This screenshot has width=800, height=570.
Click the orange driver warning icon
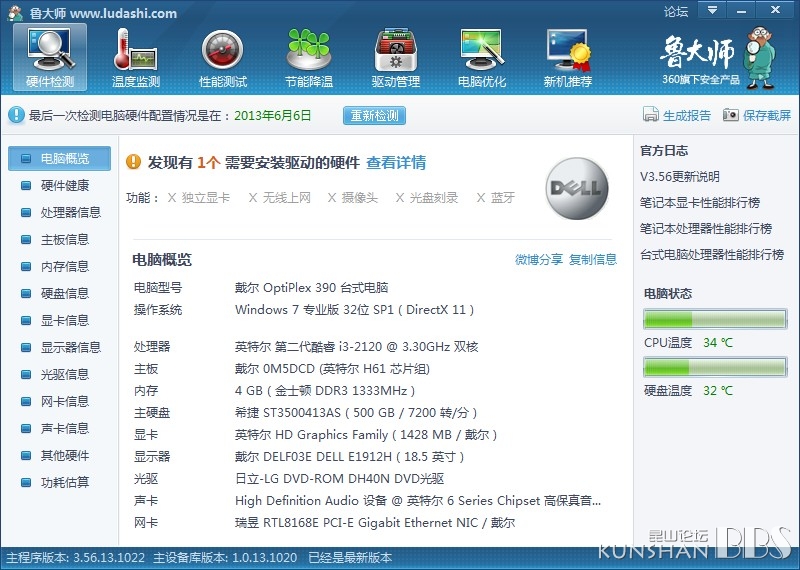click(133, 162)
